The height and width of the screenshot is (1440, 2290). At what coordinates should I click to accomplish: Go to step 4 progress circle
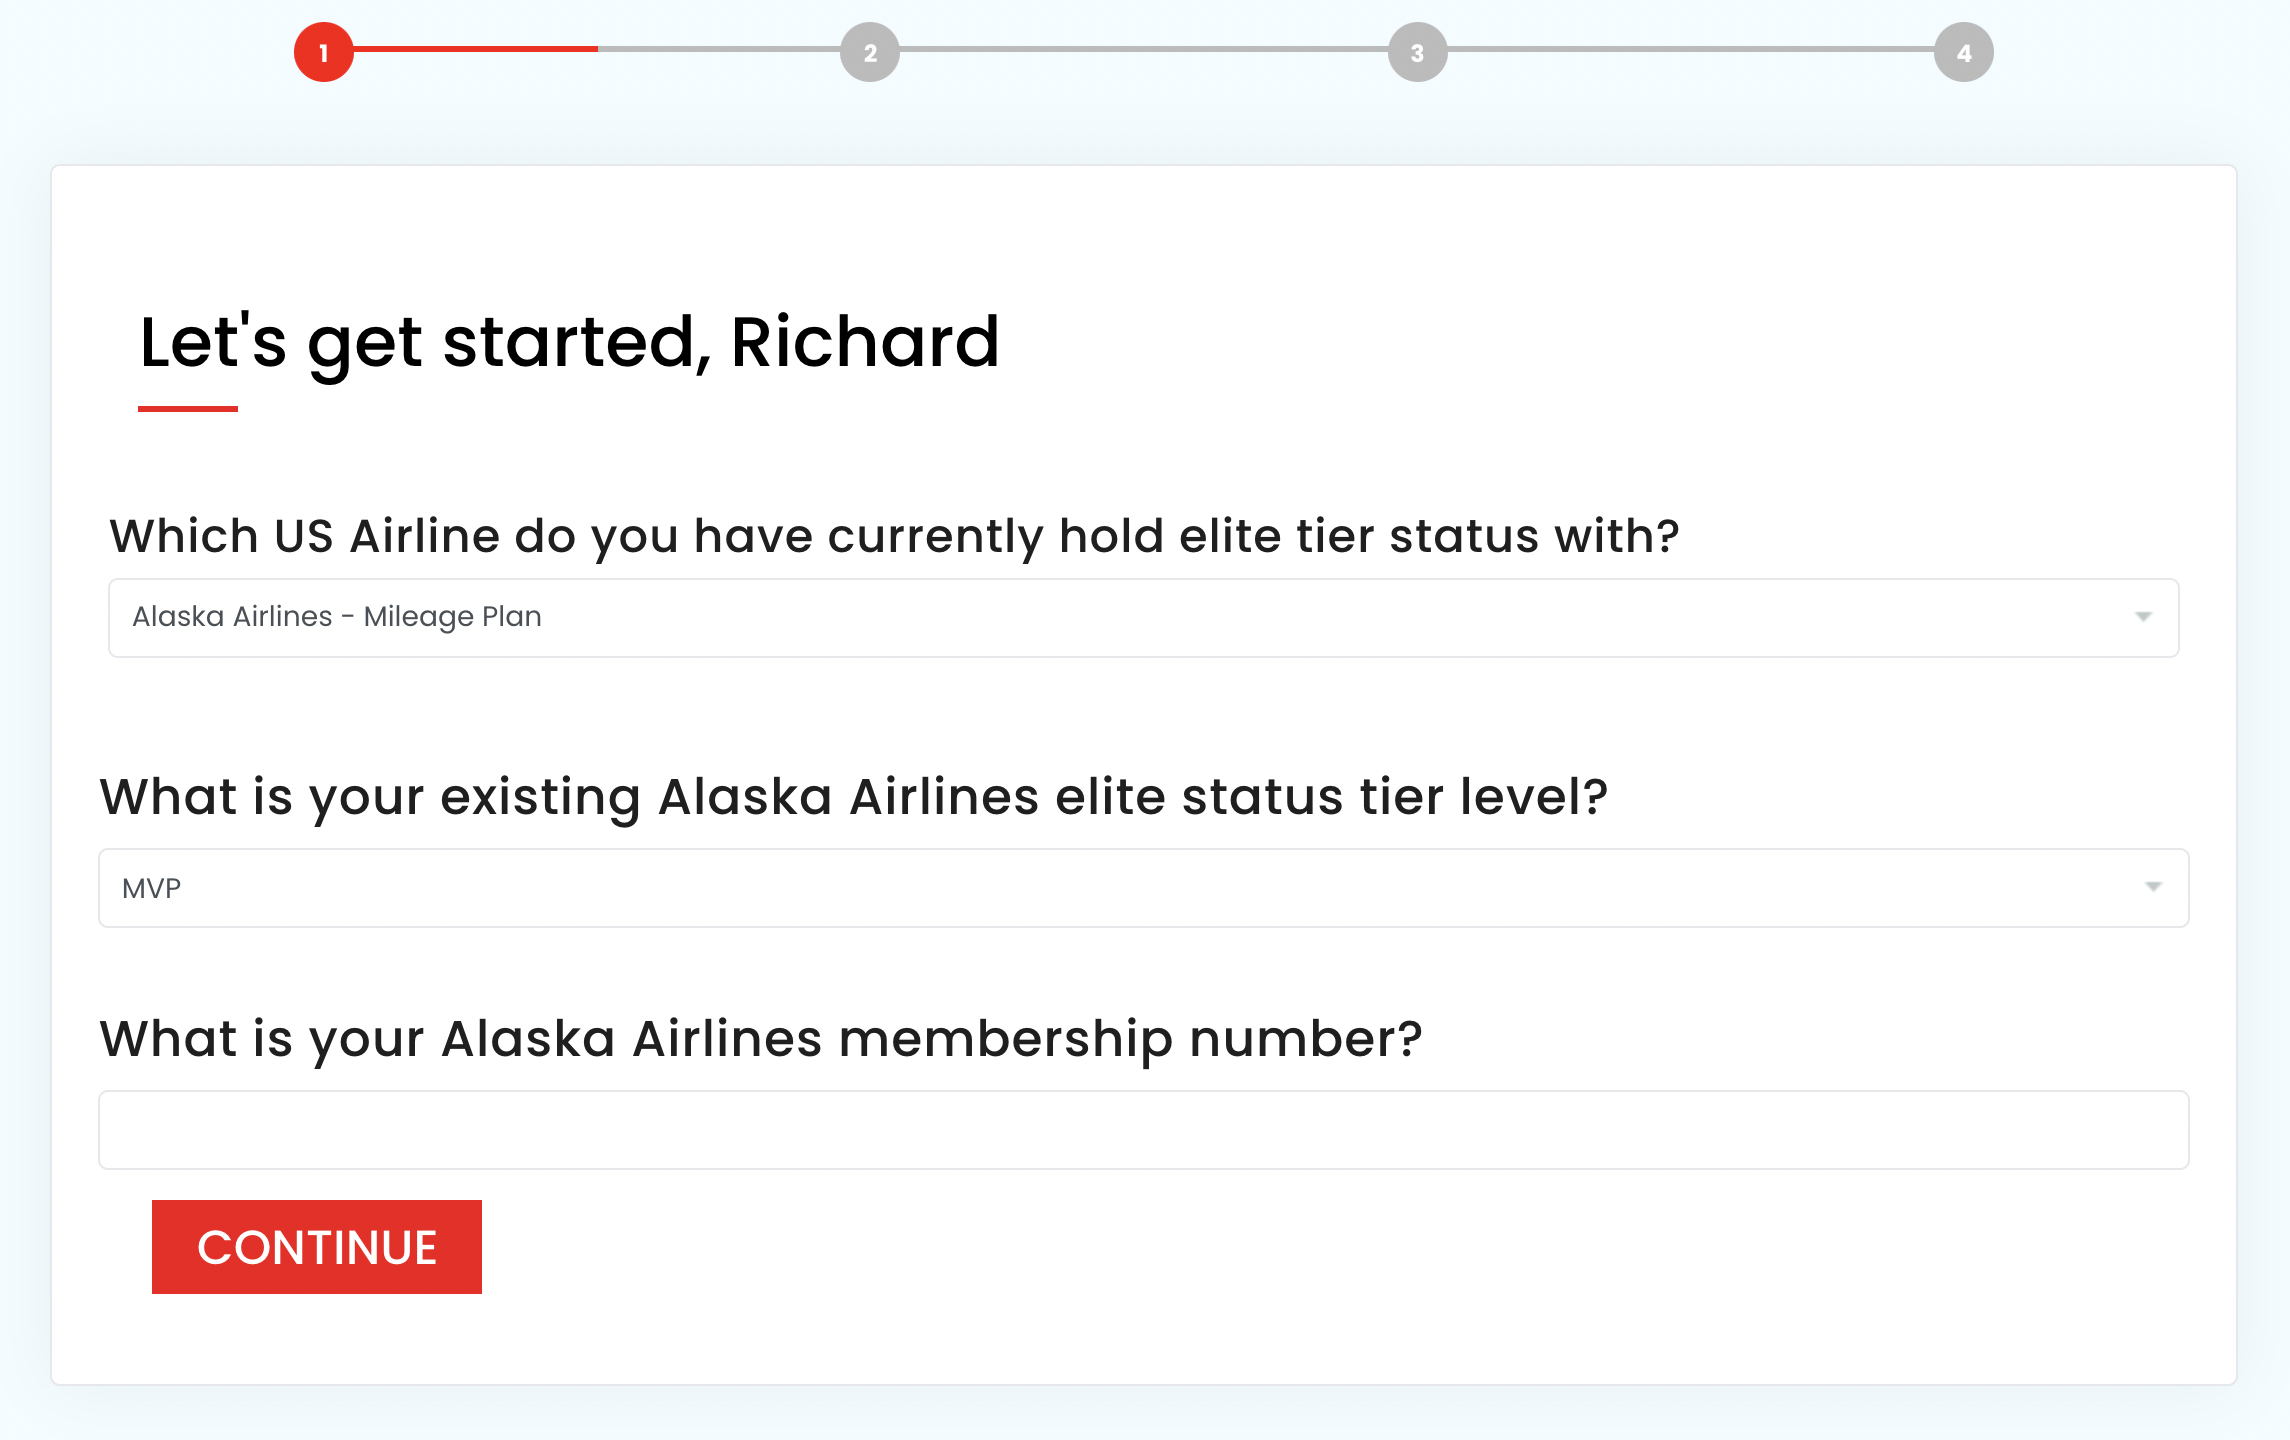1963,52
